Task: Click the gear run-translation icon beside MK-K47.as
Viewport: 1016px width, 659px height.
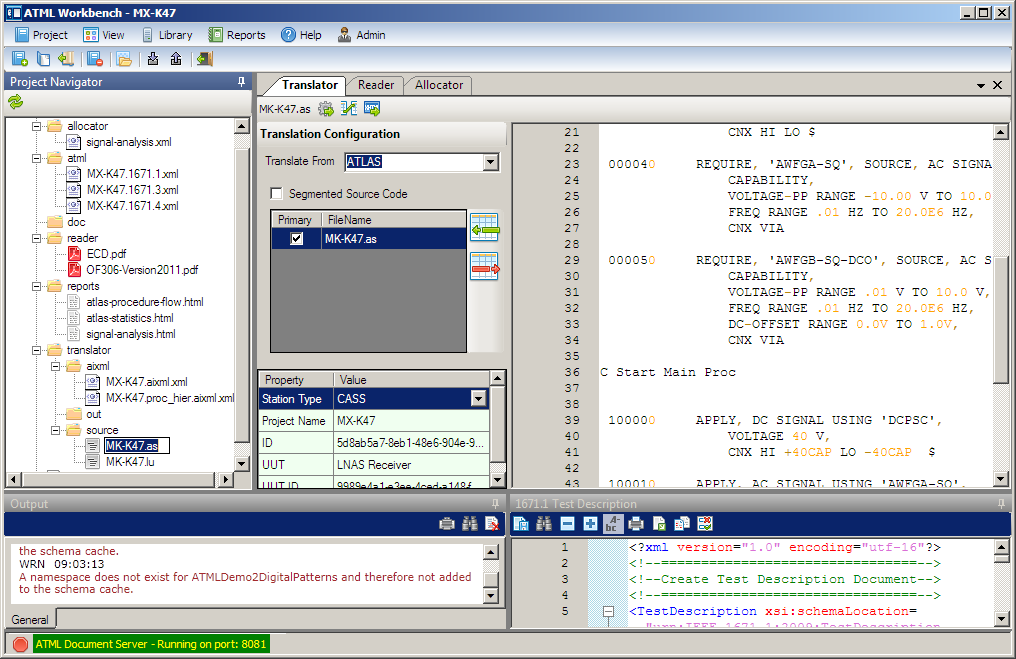Action: point(326,109)
